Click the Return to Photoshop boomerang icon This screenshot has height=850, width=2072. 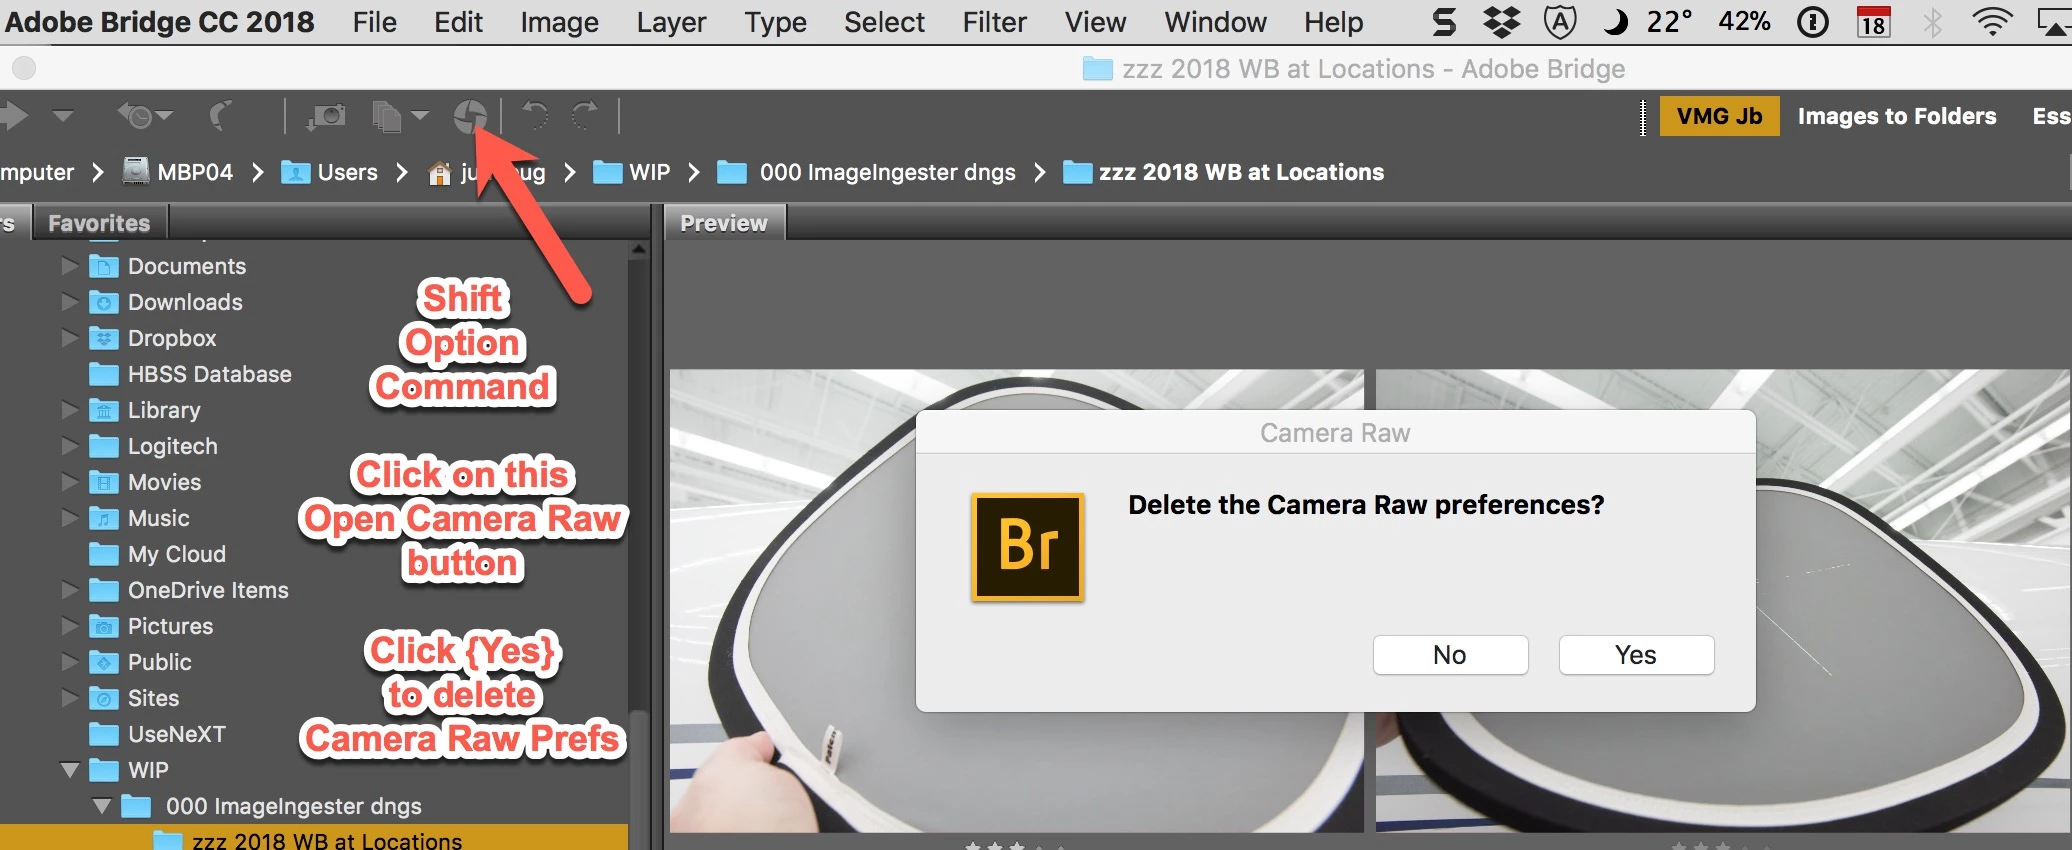pos(221,116)
